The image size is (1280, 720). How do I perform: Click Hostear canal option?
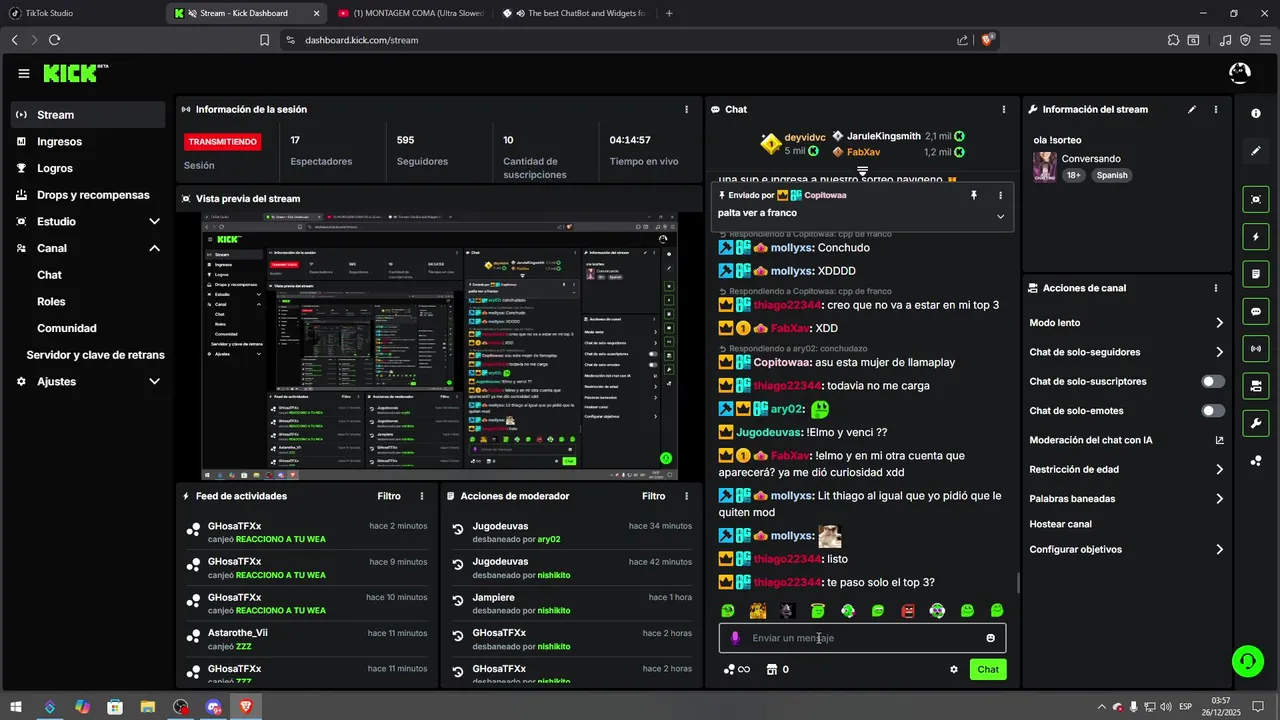[x=1060, y=524]
